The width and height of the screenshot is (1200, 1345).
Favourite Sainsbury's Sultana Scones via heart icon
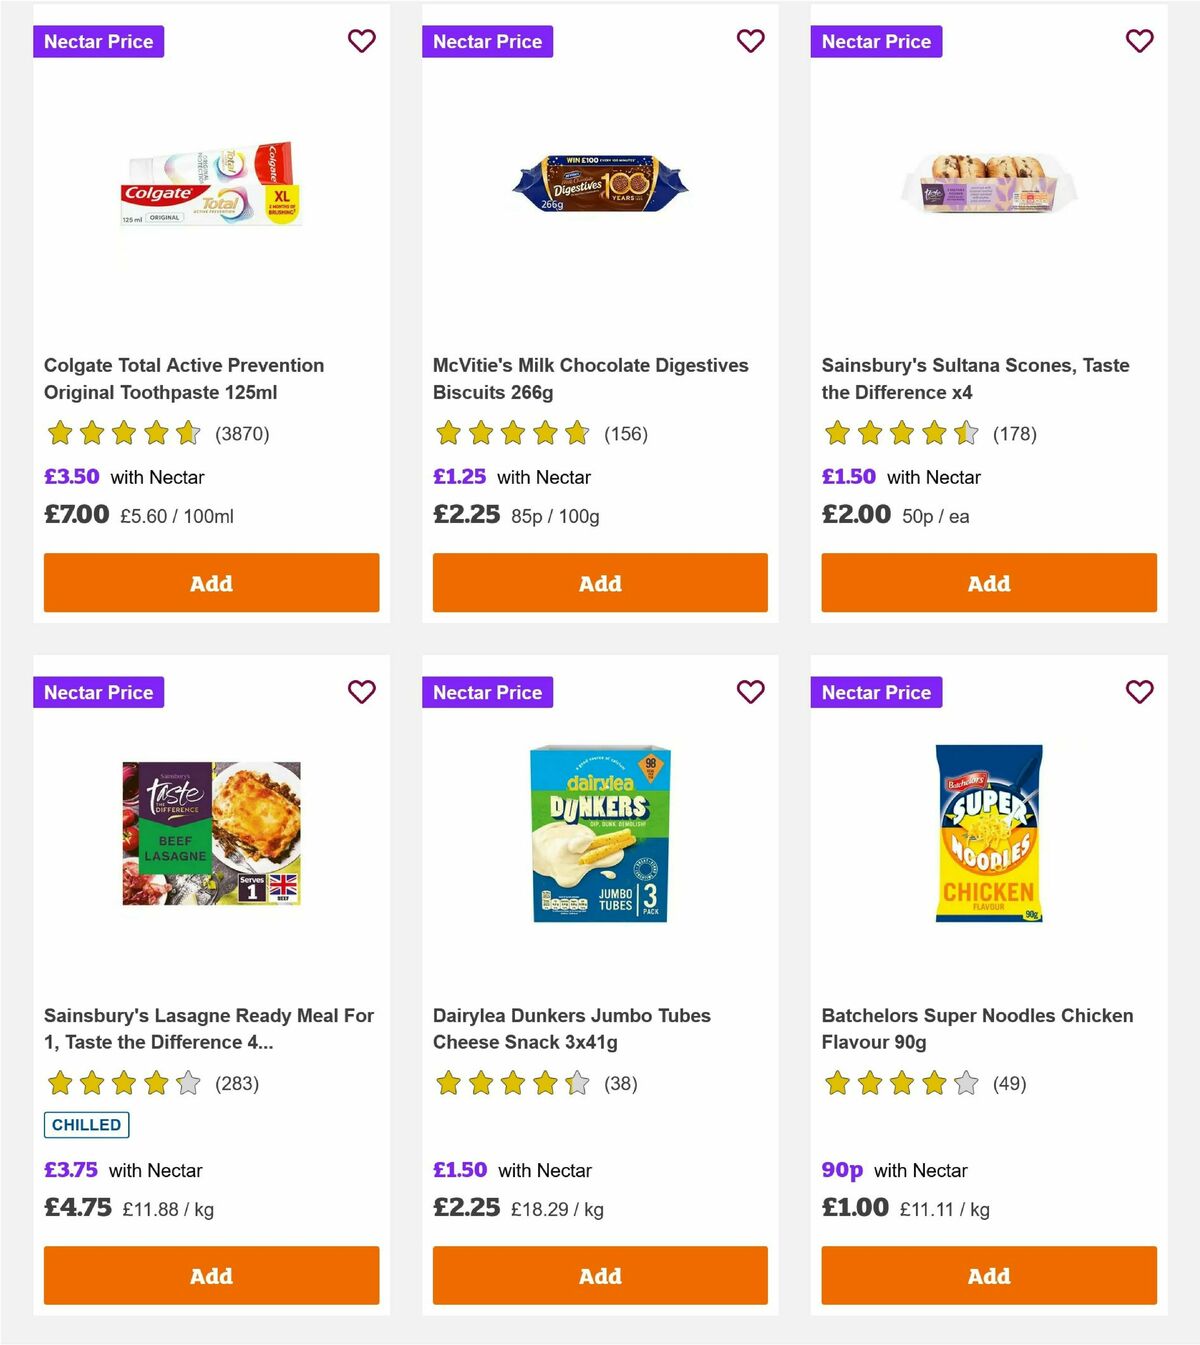tap(1139, 41)
